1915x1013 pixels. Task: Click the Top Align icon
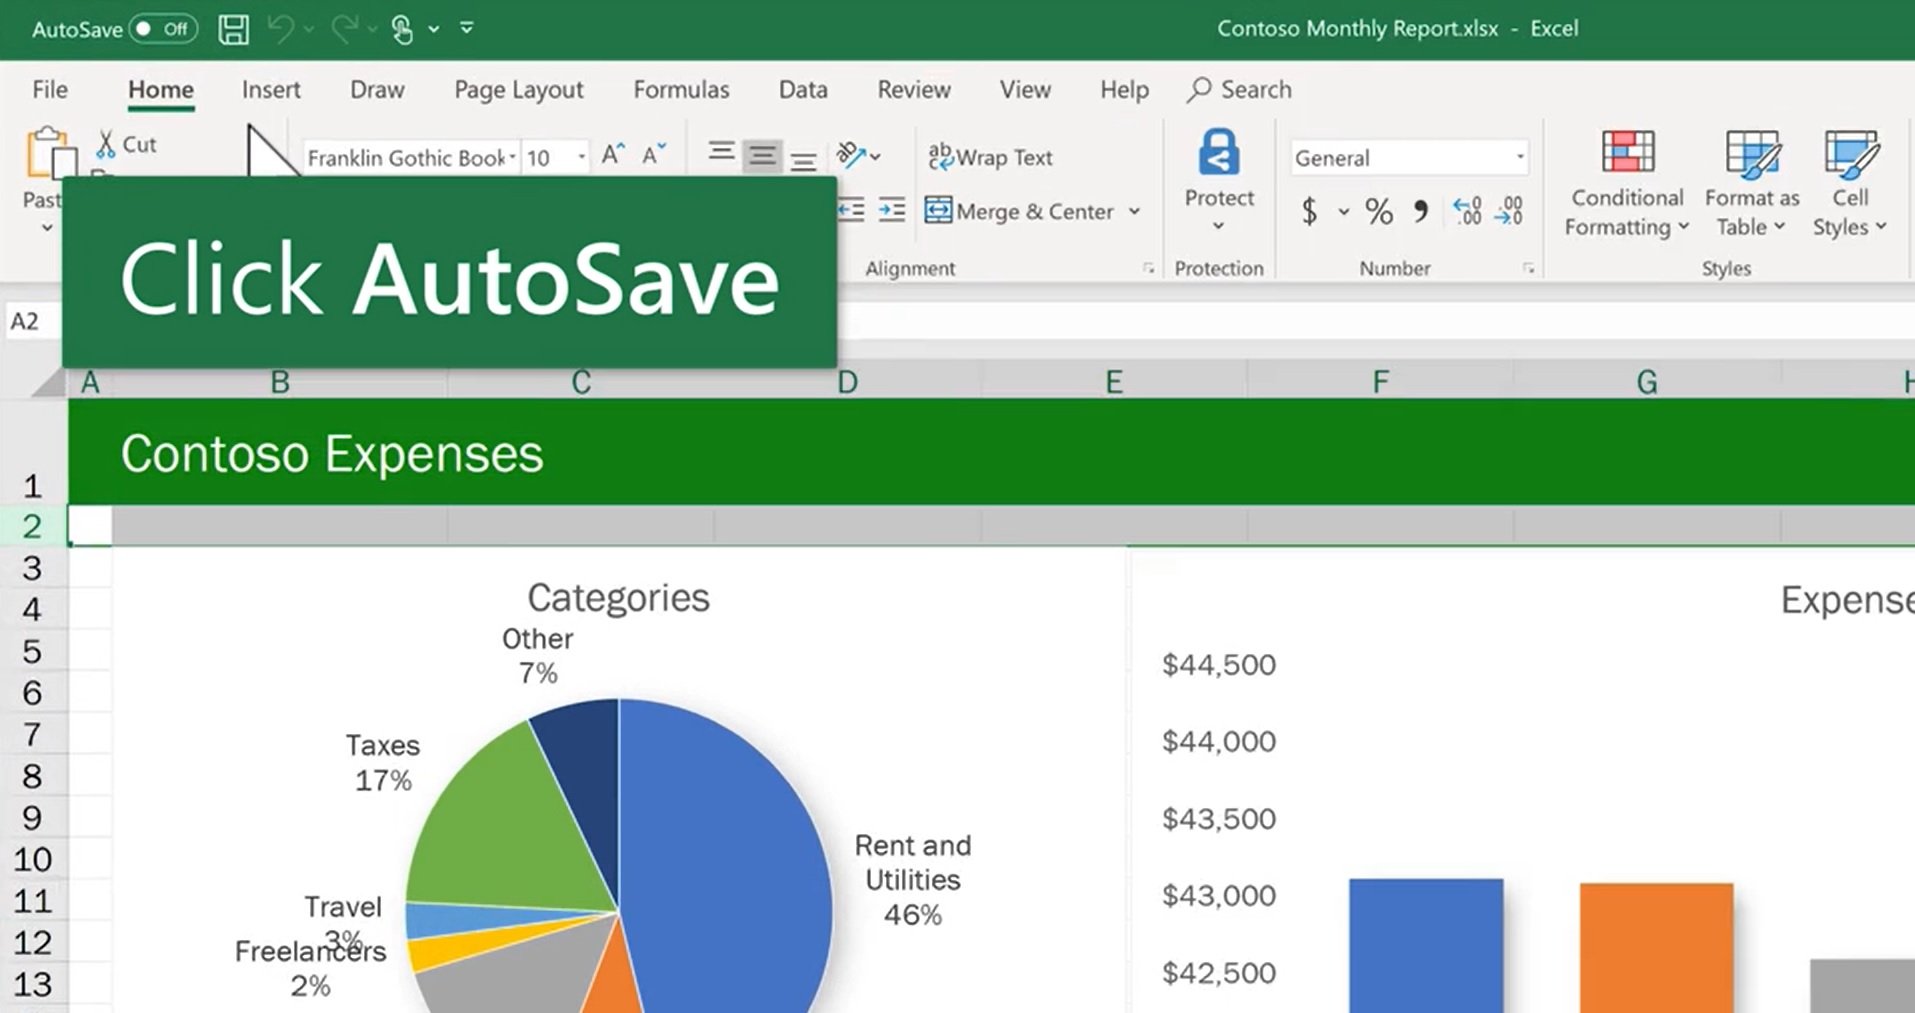tap(721, 153)
